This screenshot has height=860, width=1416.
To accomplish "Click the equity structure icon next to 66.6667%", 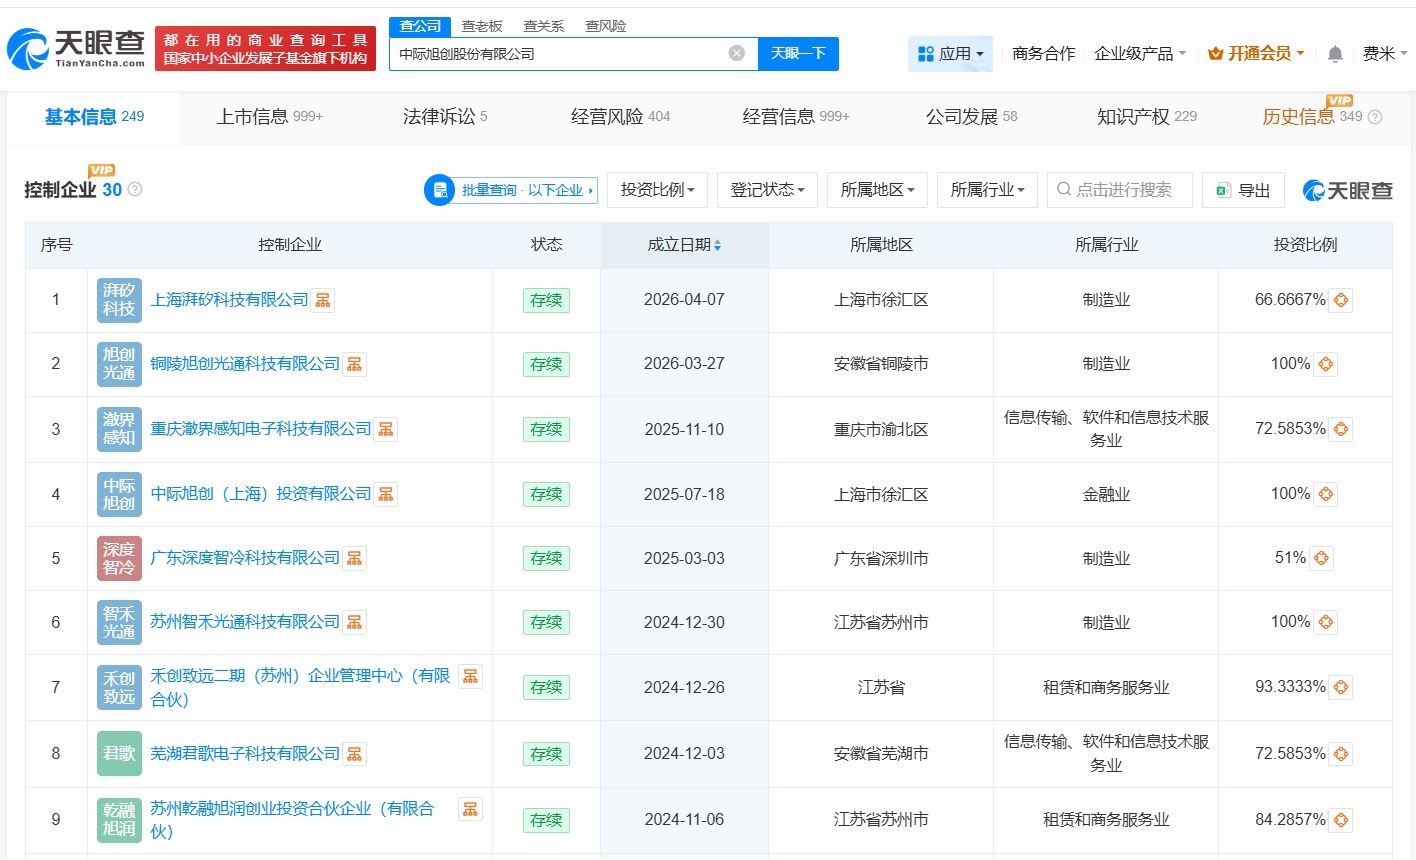I will (x=1340, y=300).
